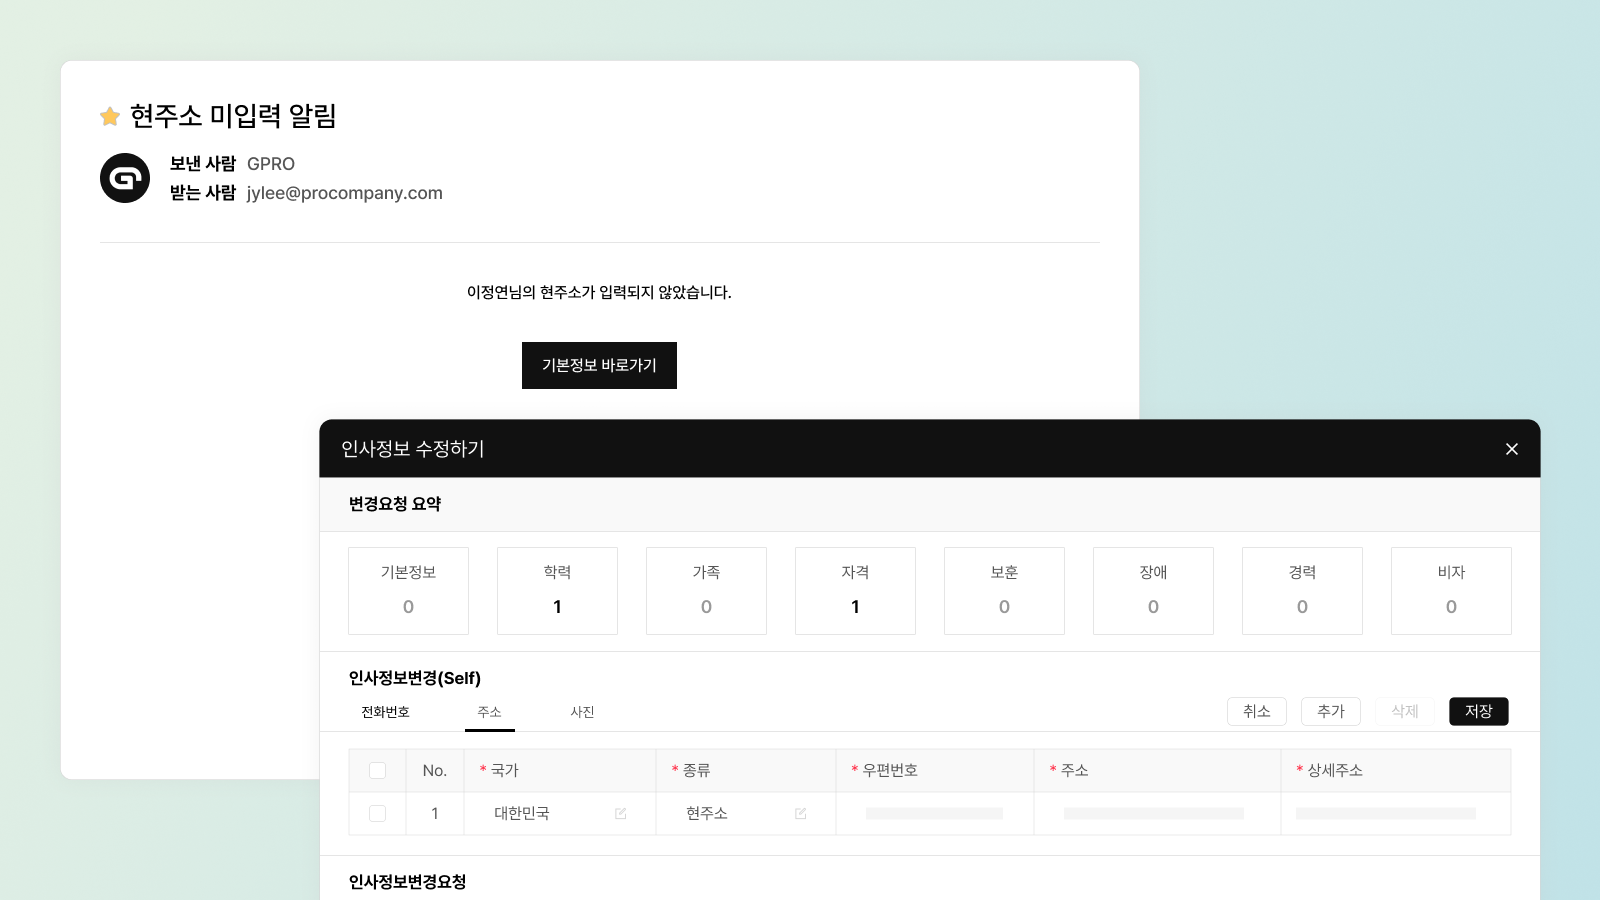Open the 경력 summary card
The width and height of the screenshot is (1600, 900).
1302,591
